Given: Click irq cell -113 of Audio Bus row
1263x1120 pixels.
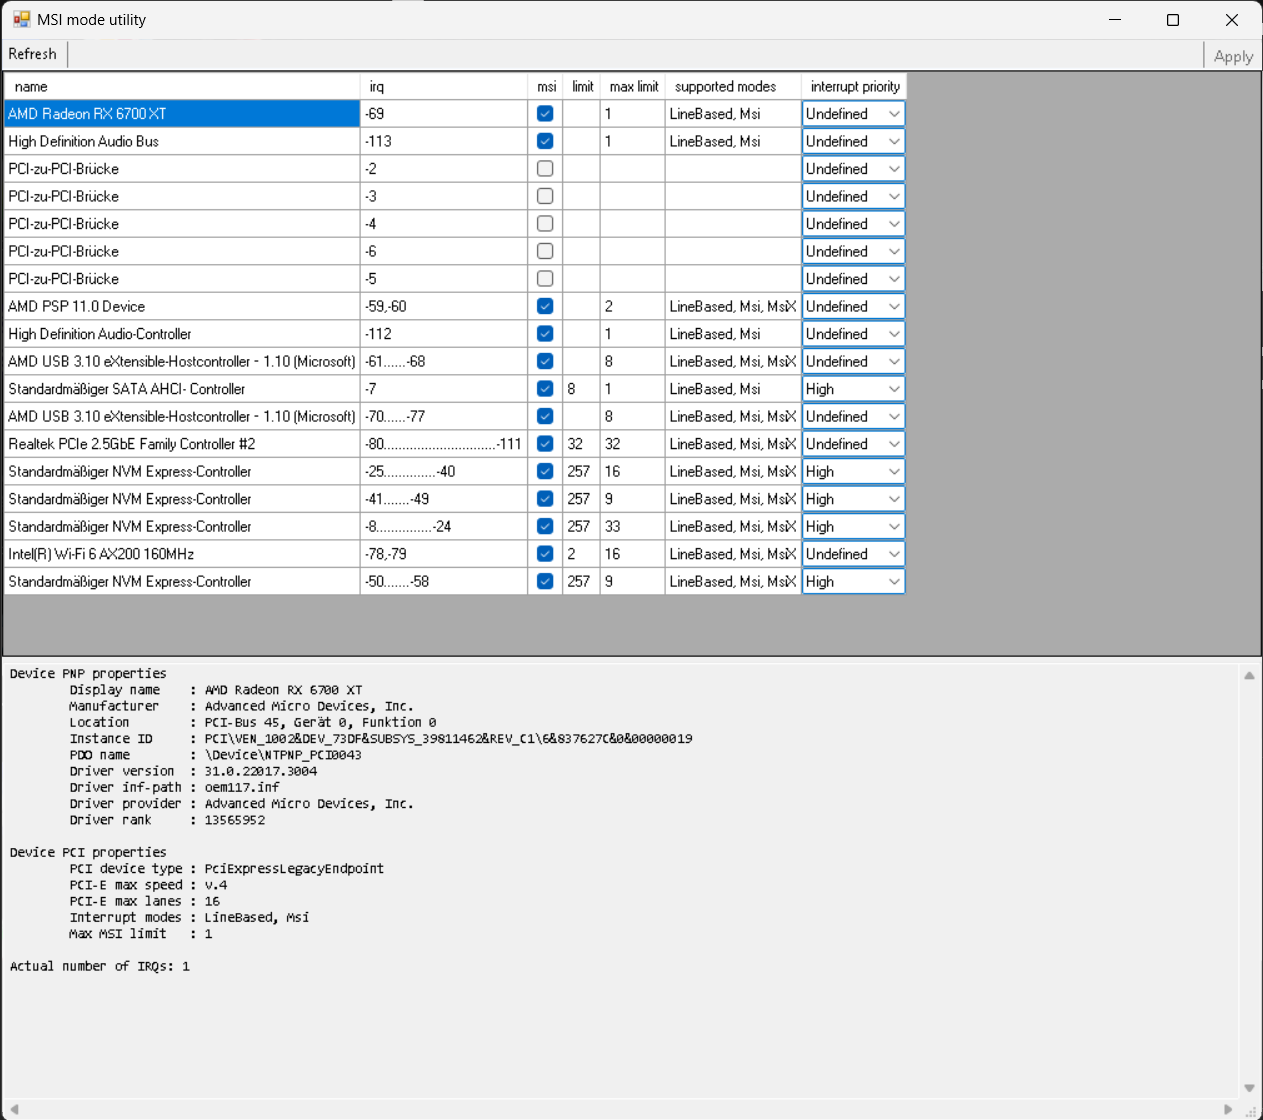Looking at the screenshot, I should click(444, 141).
